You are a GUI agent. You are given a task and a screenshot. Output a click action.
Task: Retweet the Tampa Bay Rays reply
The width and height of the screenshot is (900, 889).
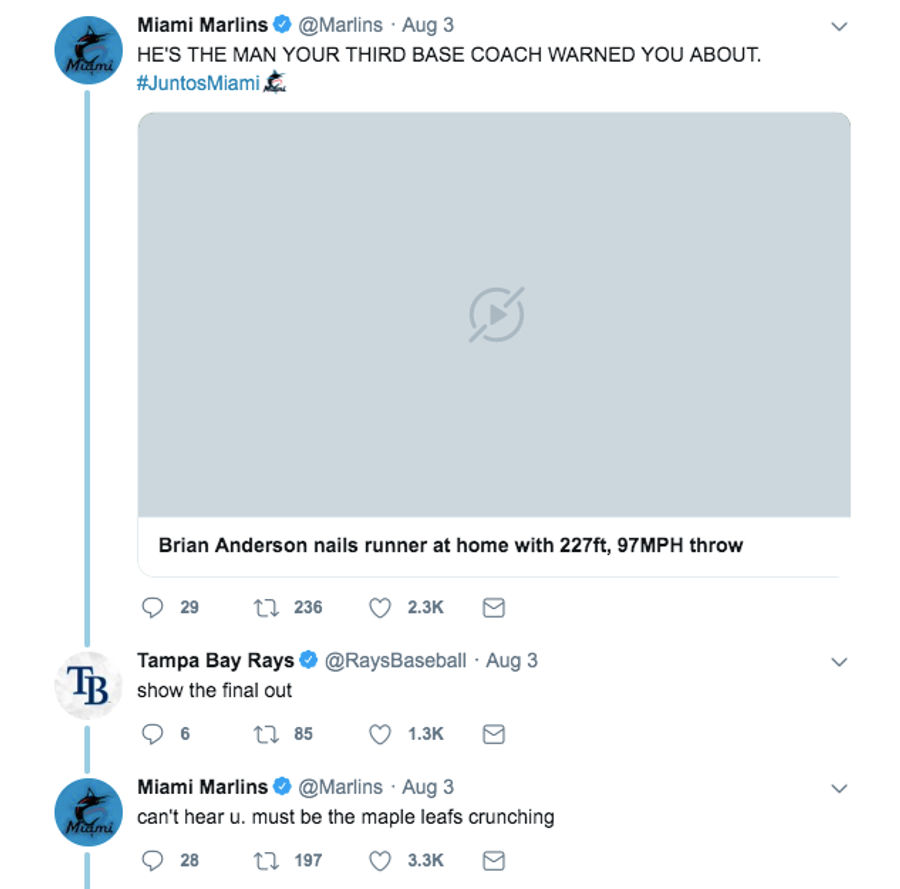coord(266,734)
